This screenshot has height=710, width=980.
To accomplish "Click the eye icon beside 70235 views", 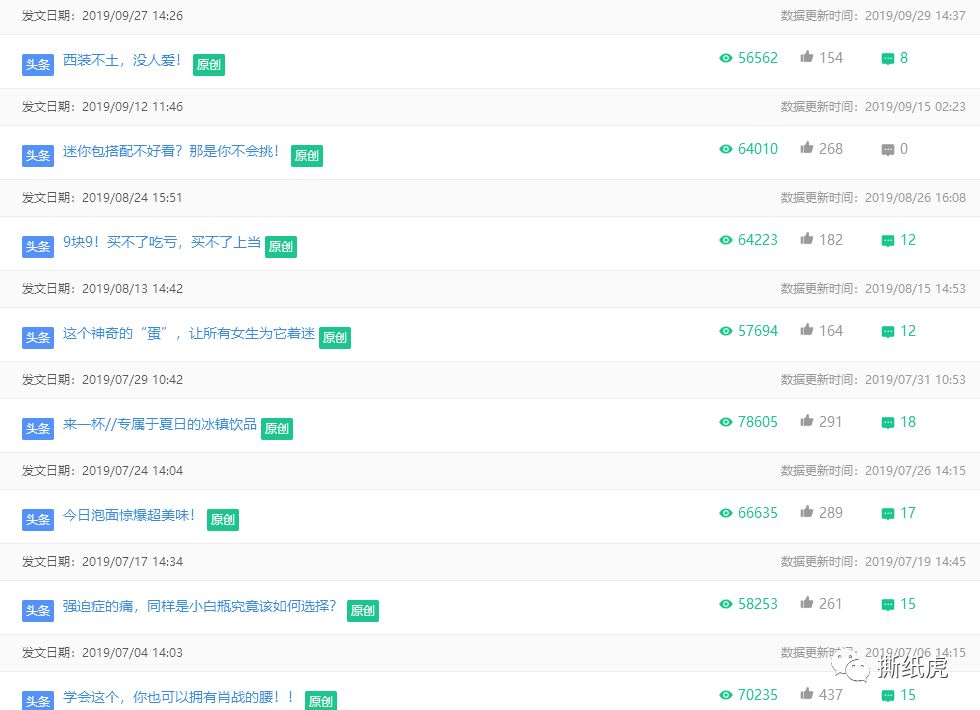I will (725, 694).
